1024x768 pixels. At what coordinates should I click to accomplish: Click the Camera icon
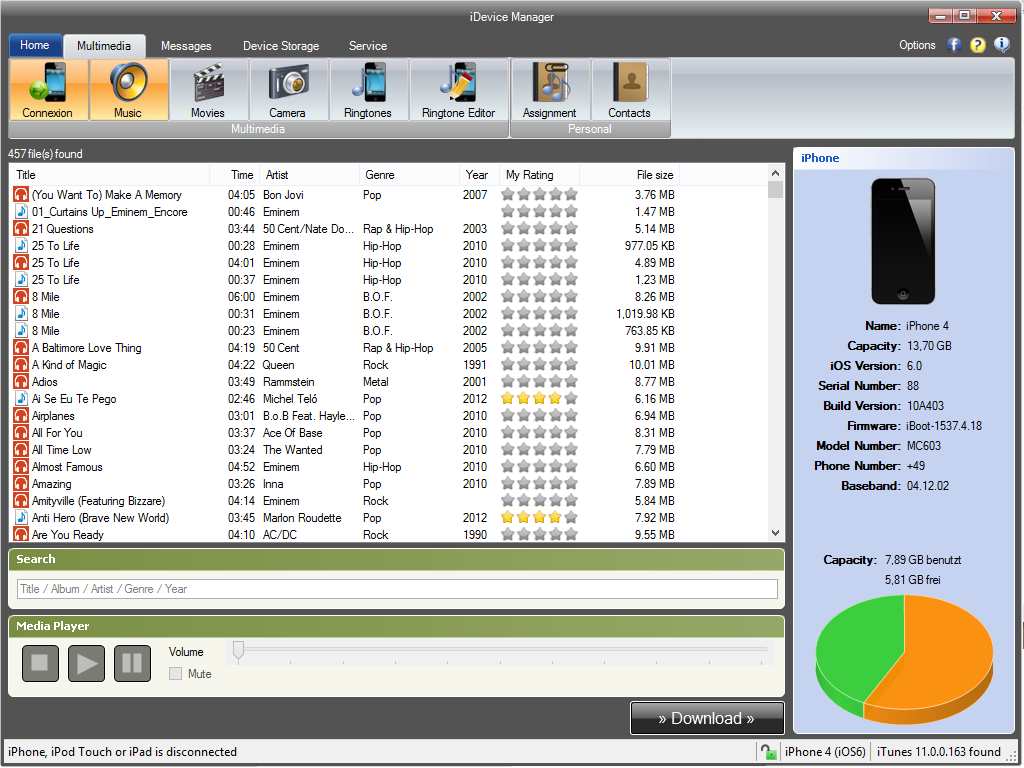288,89
